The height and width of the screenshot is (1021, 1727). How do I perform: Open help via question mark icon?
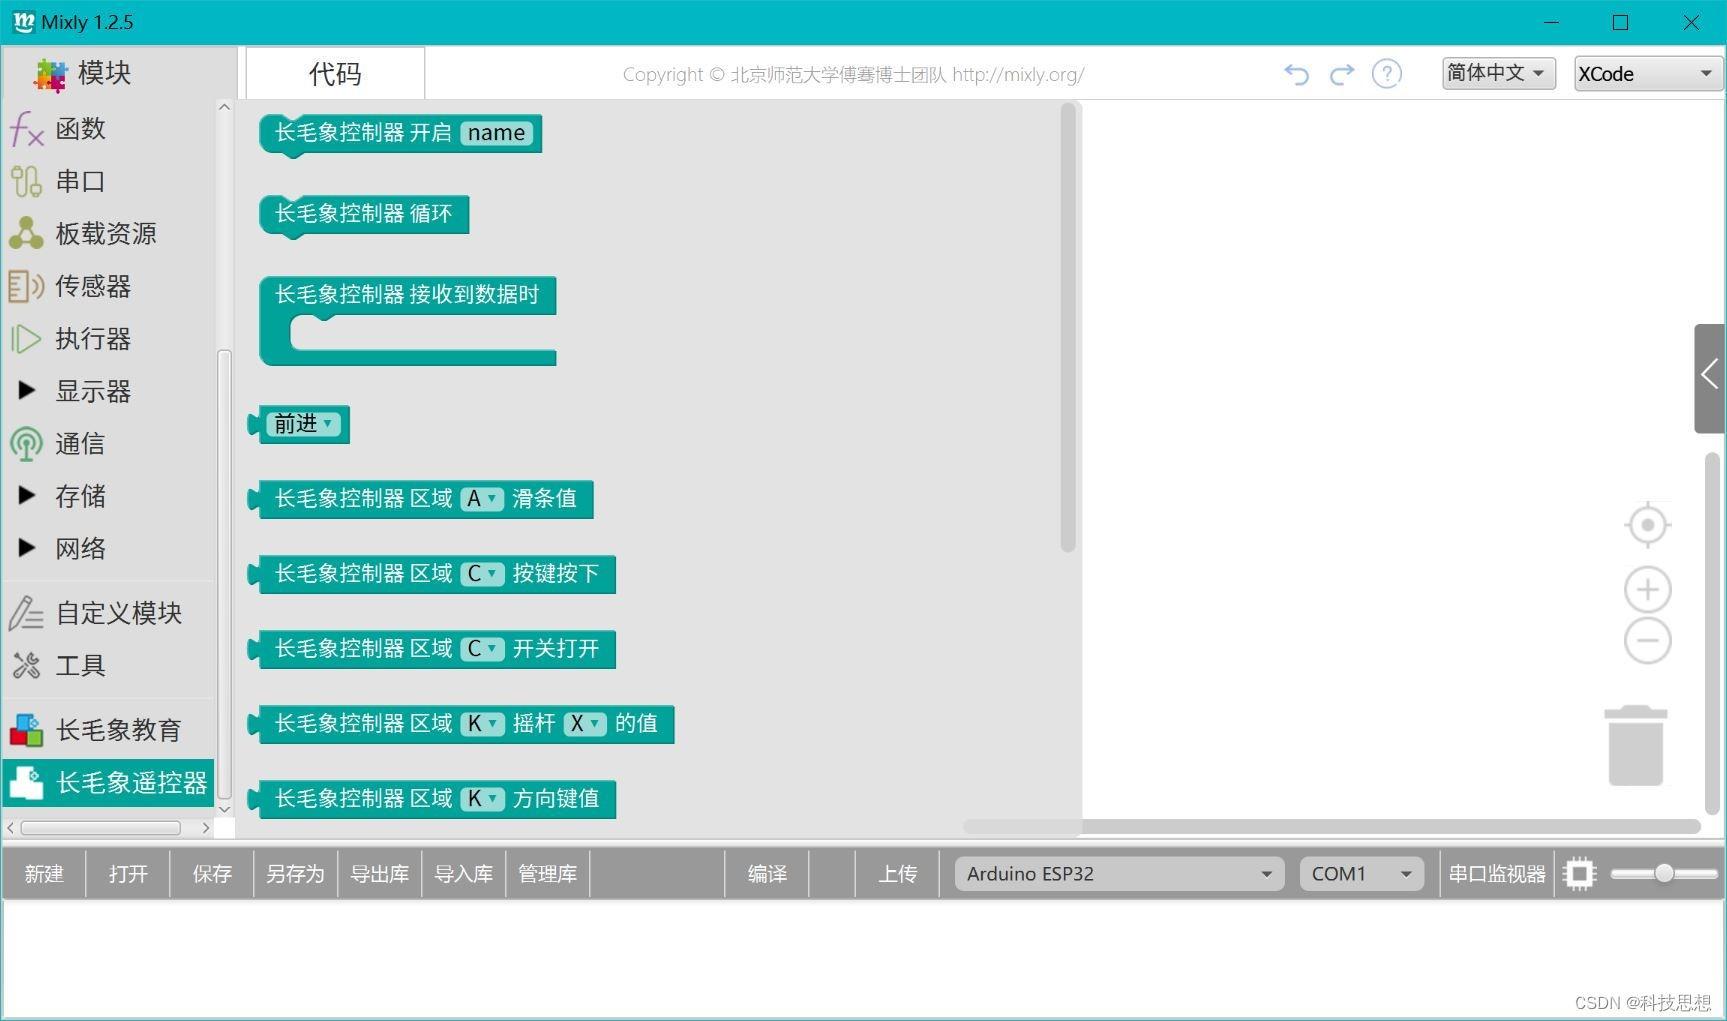pos(1386,74)
